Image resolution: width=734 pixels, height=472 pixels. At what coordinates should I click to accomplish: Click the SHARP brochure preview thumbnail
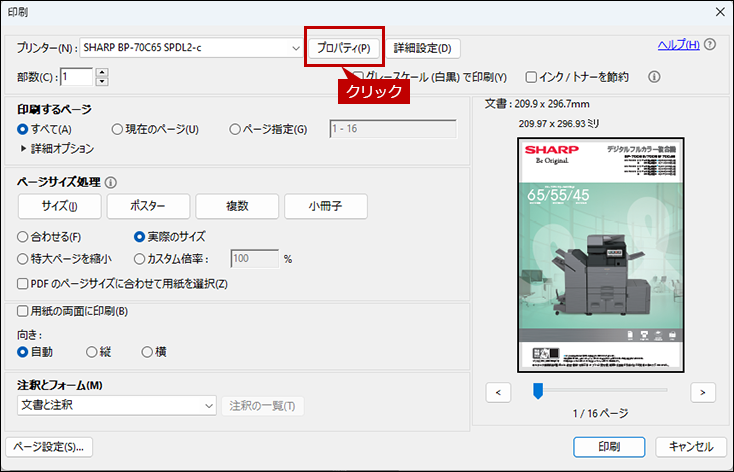click(601, 255)
